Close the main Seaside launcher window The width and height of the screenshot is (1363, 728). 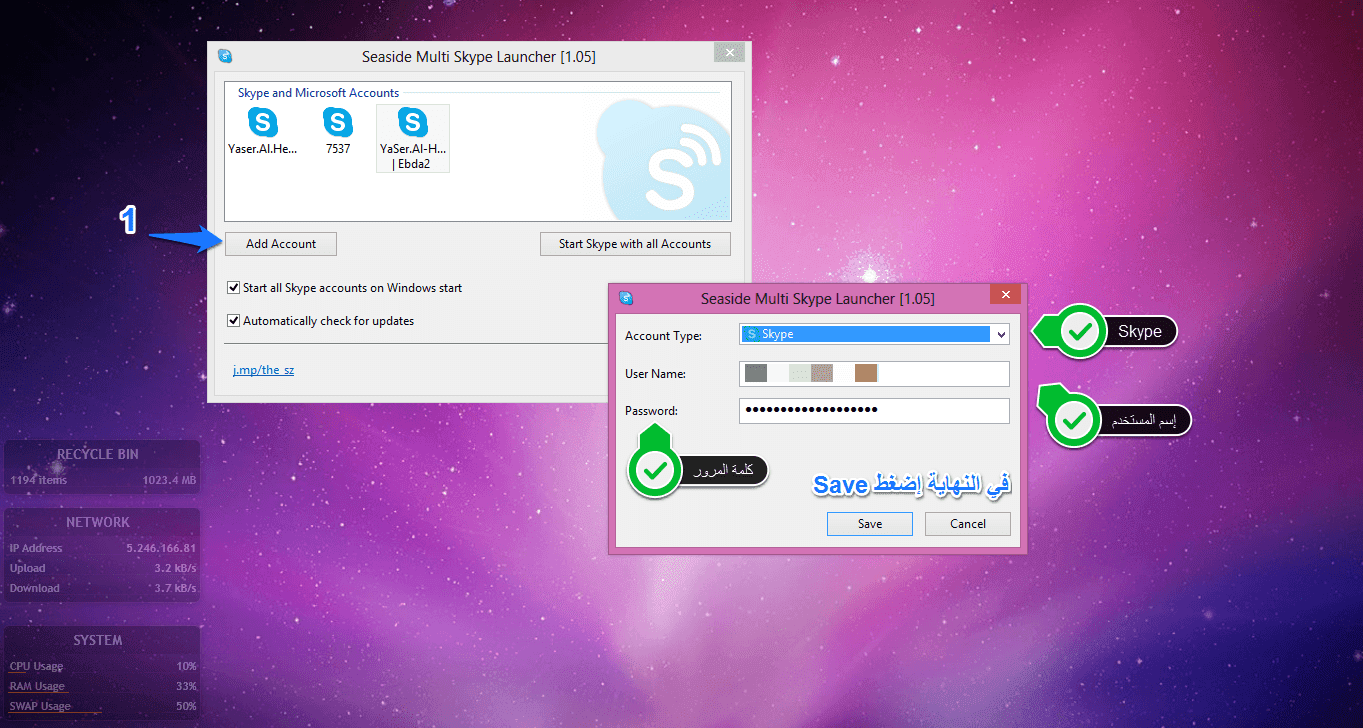pos(730,52)
